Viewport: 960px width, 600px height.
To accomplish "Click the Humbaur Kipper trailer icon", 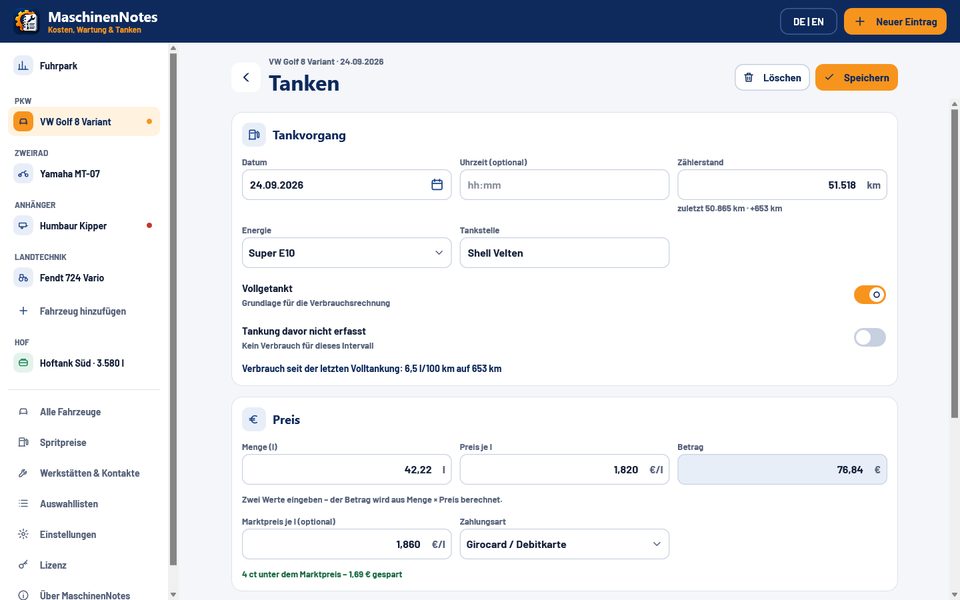I will [x=23, y=226].
